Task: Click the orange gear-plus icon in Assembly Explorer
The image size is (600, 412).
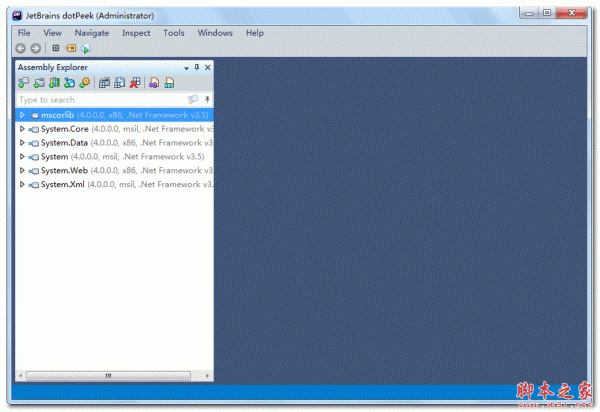Action: point(85,83)
